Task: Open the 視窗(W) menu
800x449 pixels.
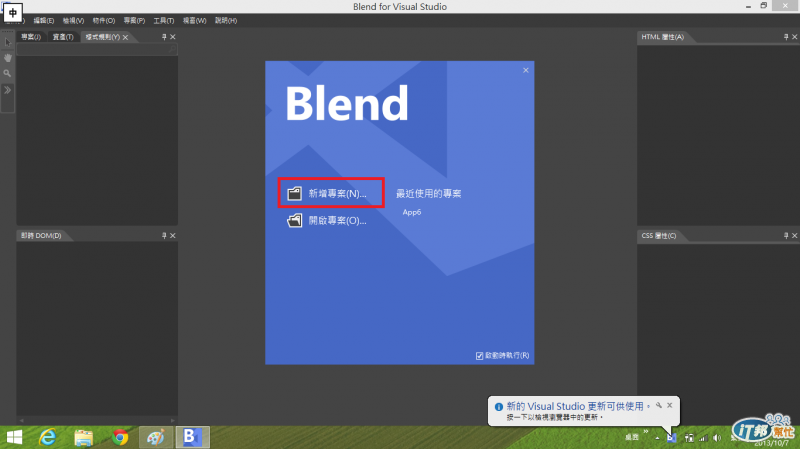Action: (x=194, y=20)
